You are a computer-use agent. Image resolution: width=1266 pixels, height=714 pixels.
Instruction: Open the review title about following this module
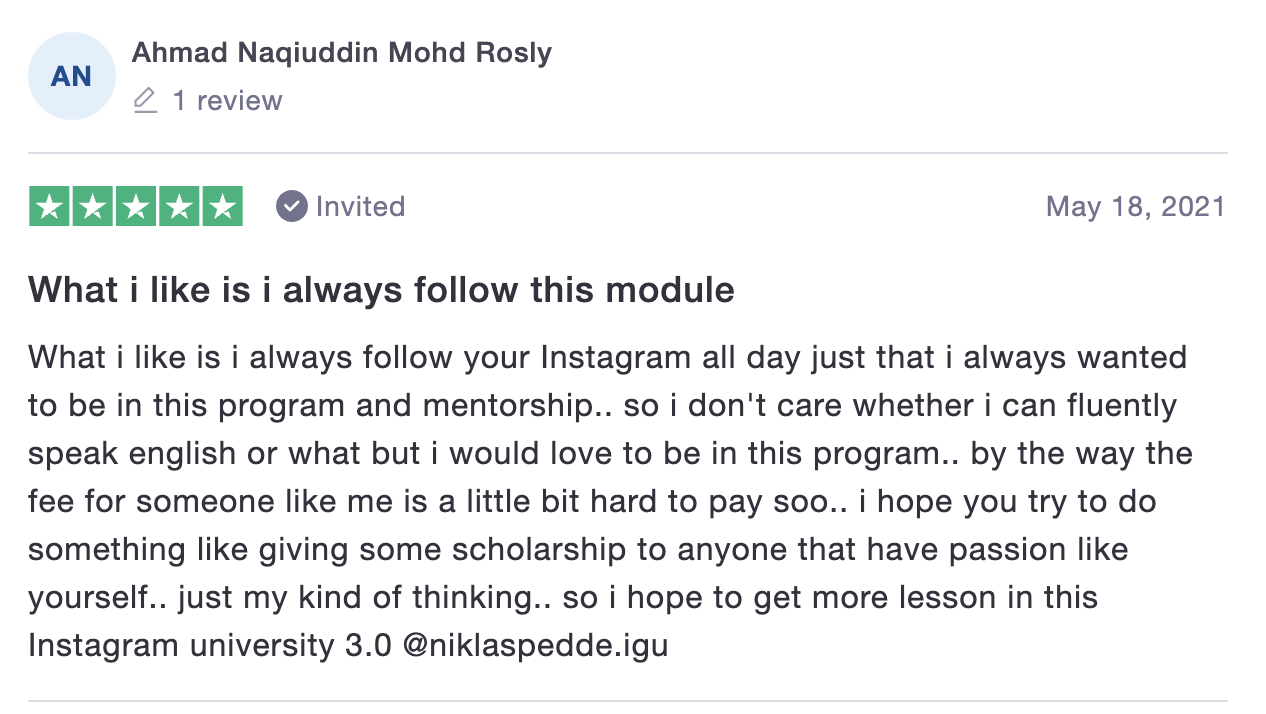(381, 291)
